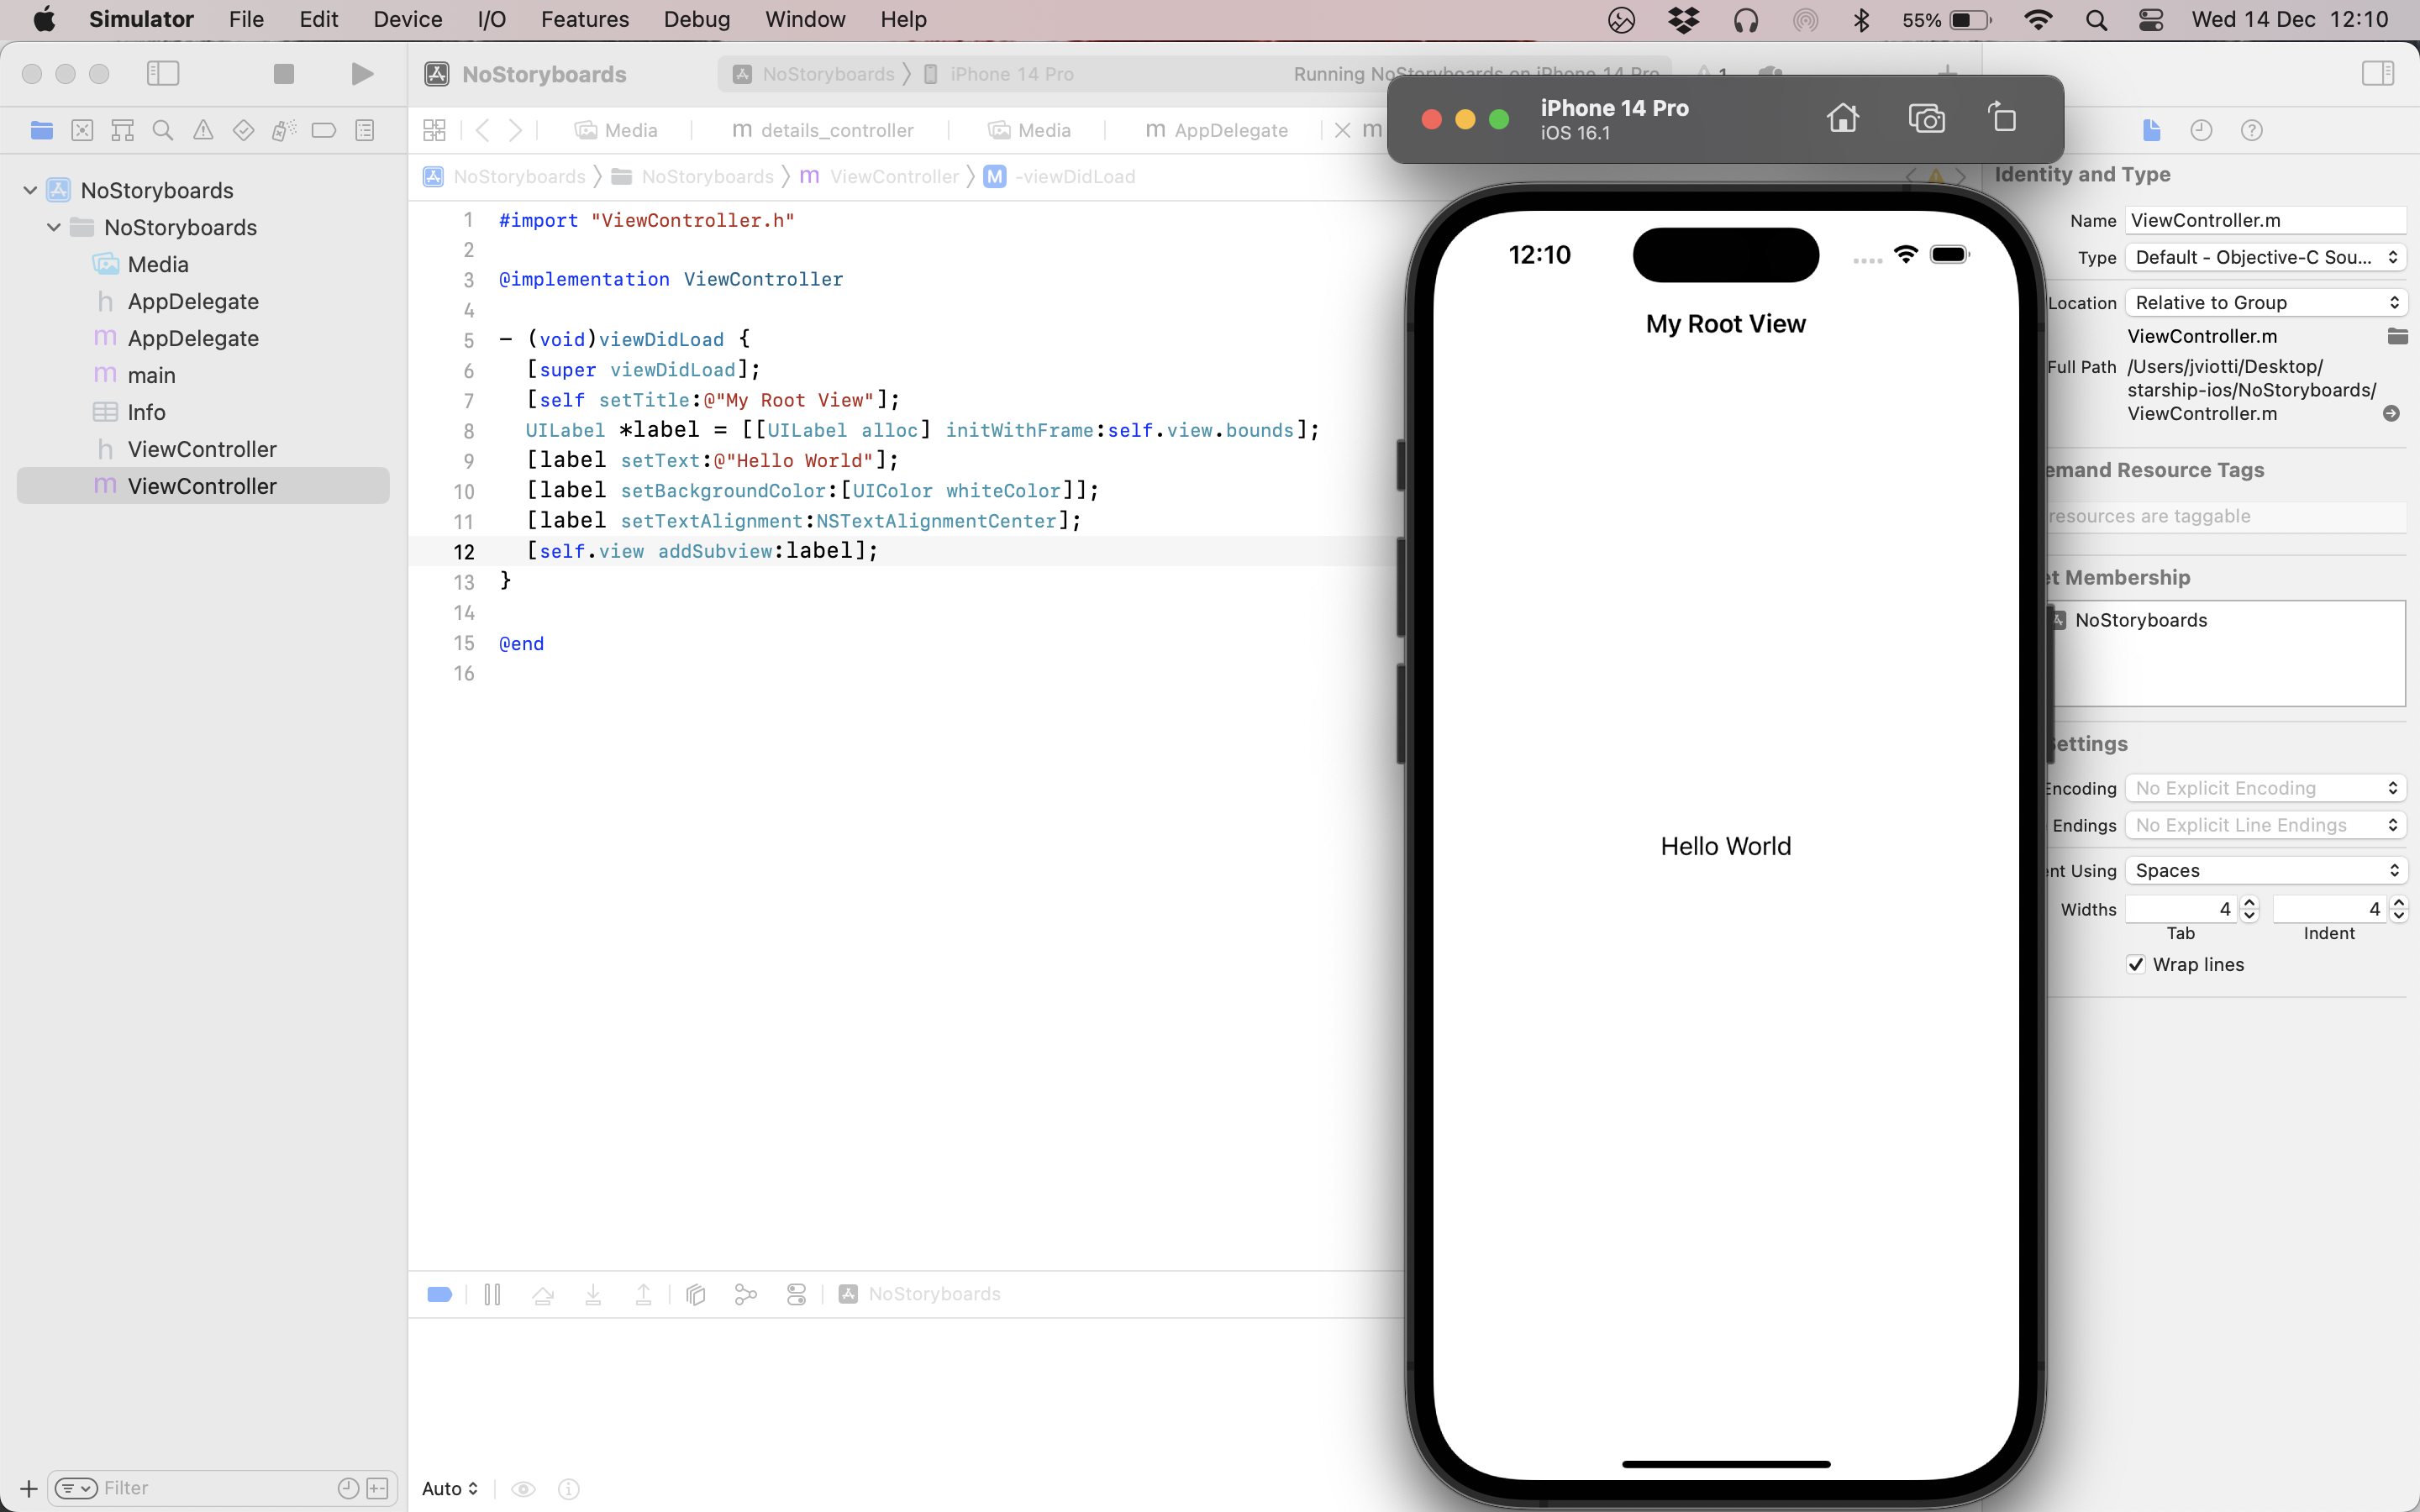Select Encoding dropdown in file settings

coord(2263,785)
